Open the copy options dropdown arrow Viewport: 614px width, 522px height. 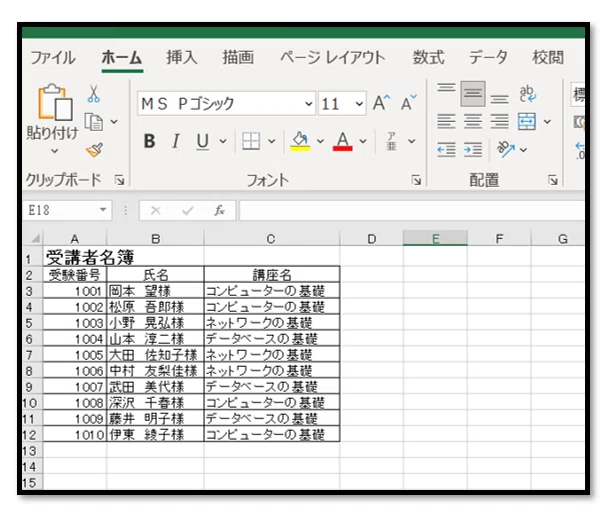point(114,122)
